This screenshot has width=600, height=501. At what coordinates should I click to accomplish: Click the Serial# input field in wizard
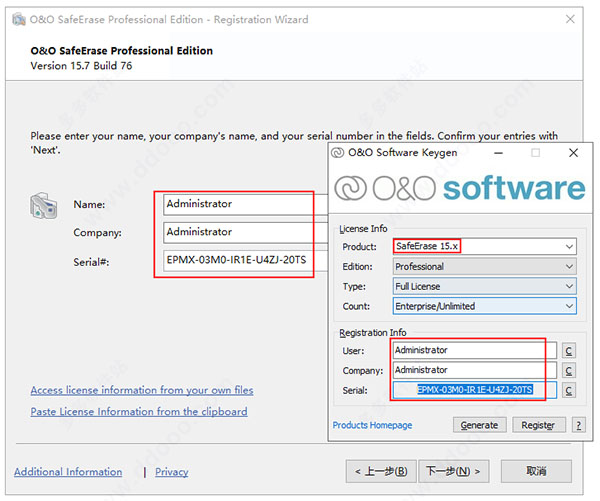(x=245, y=261)
